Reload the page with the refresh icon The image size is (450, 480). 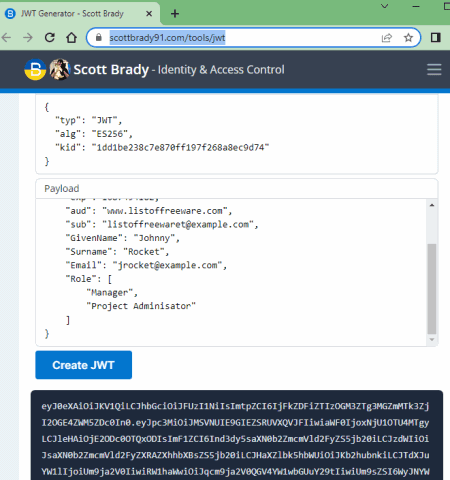50,38
